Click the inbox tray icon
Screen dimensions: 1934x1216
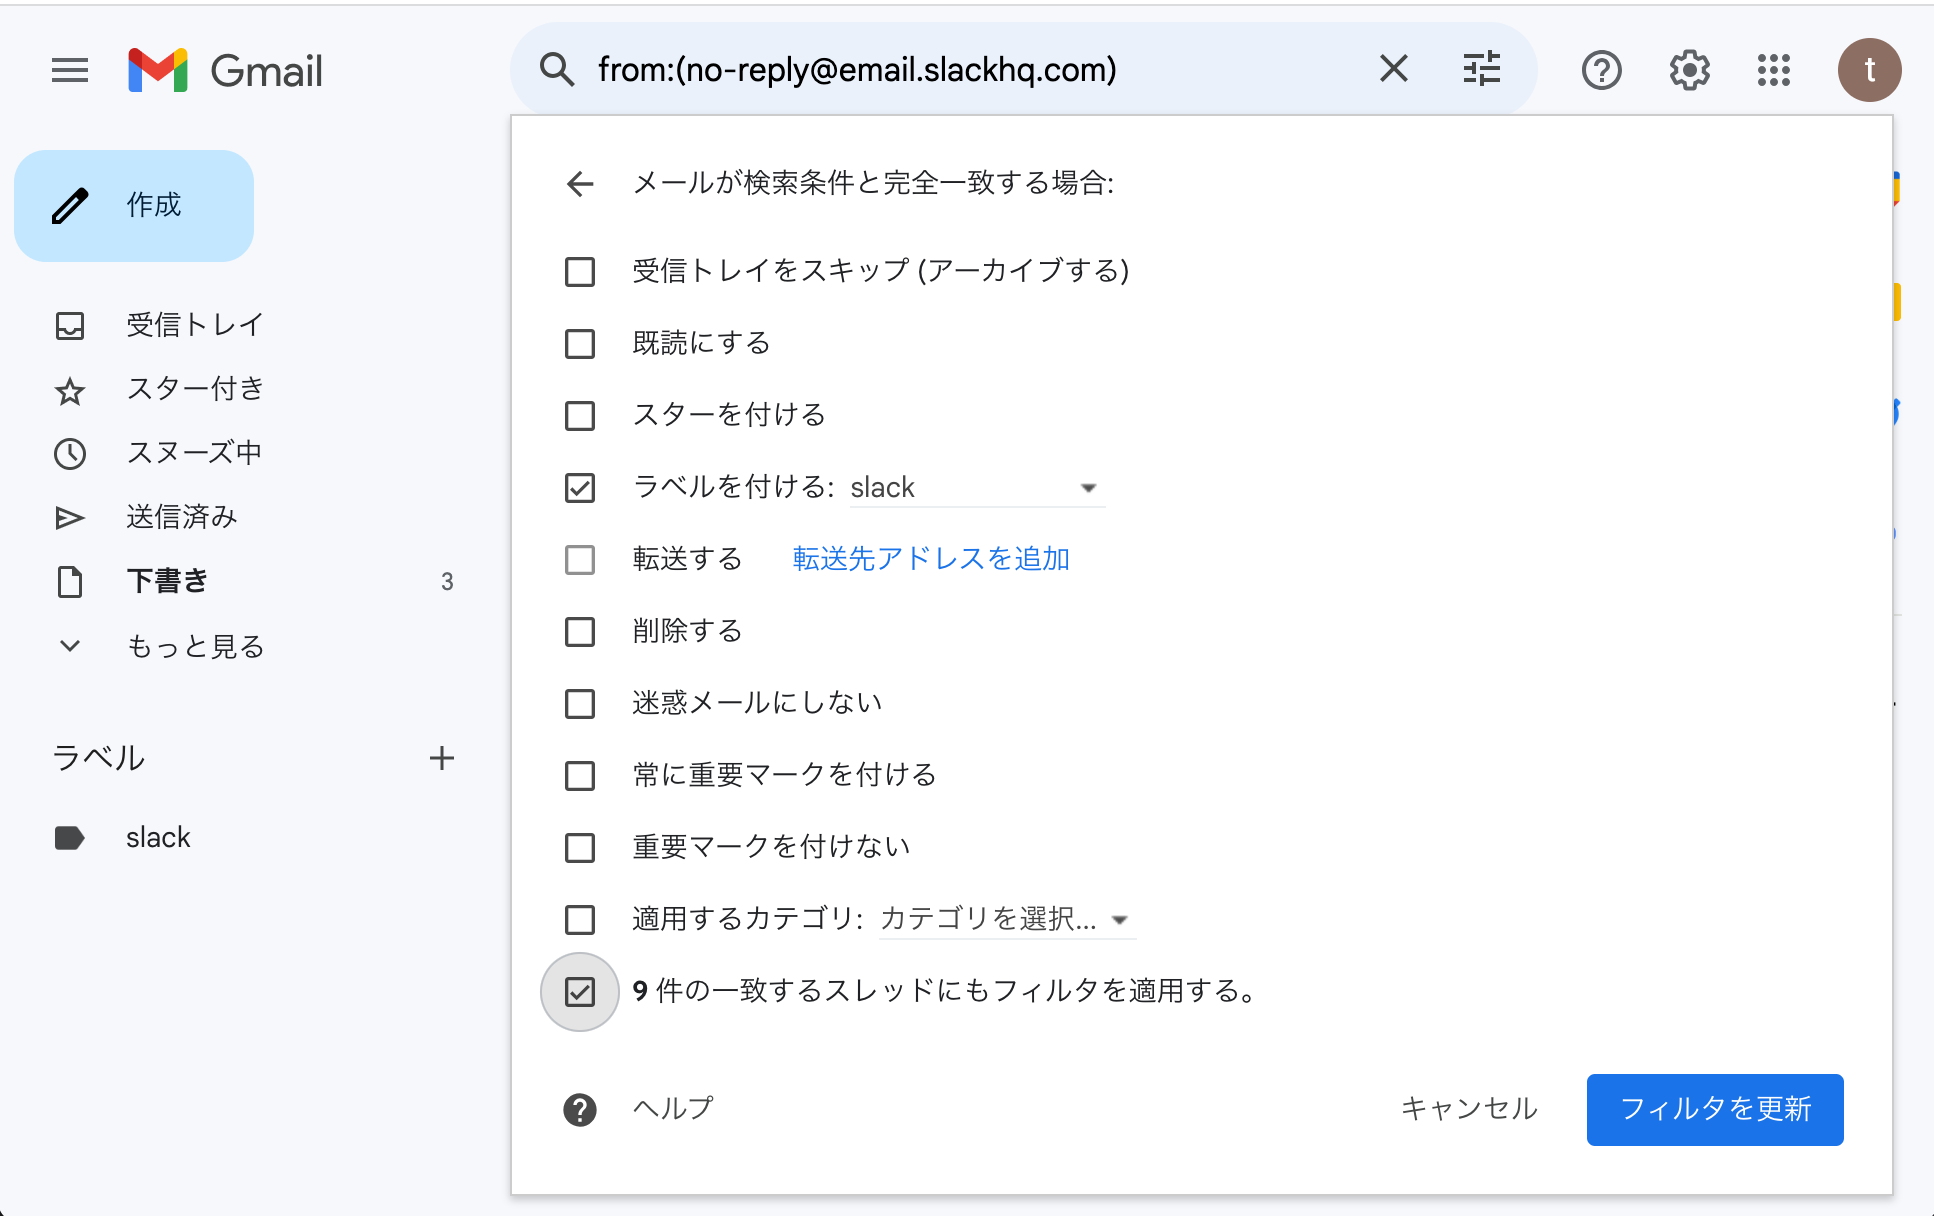point(70,326)
